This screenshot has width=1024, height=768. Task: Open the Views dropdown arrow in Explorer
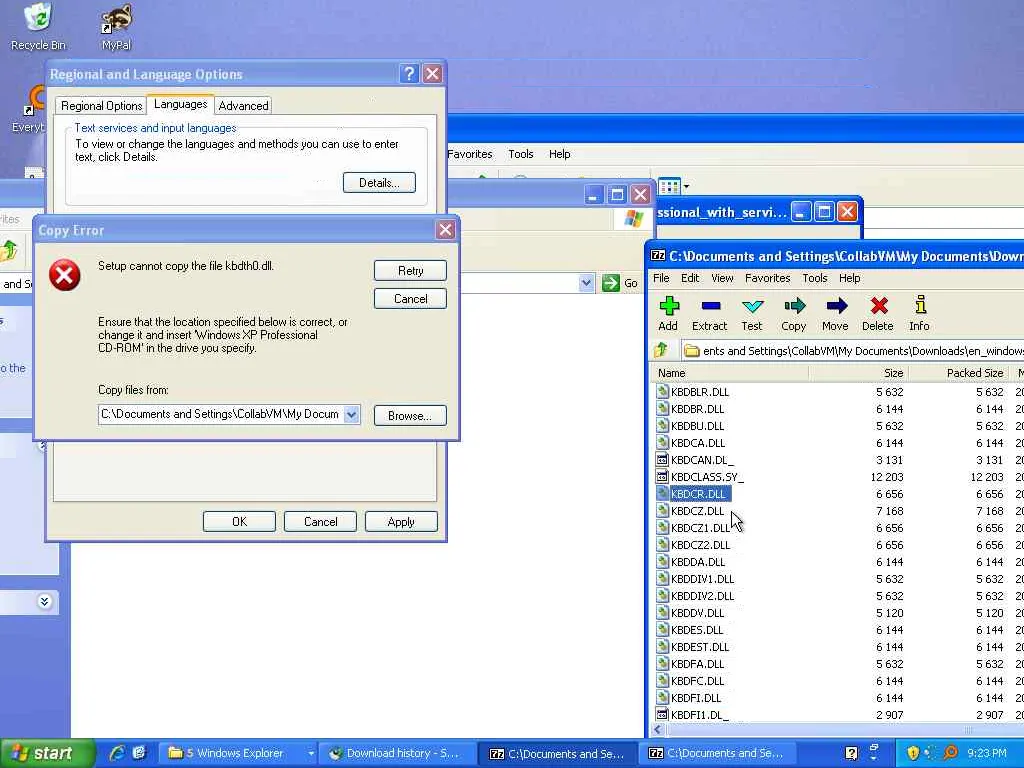tap(686, 187)
